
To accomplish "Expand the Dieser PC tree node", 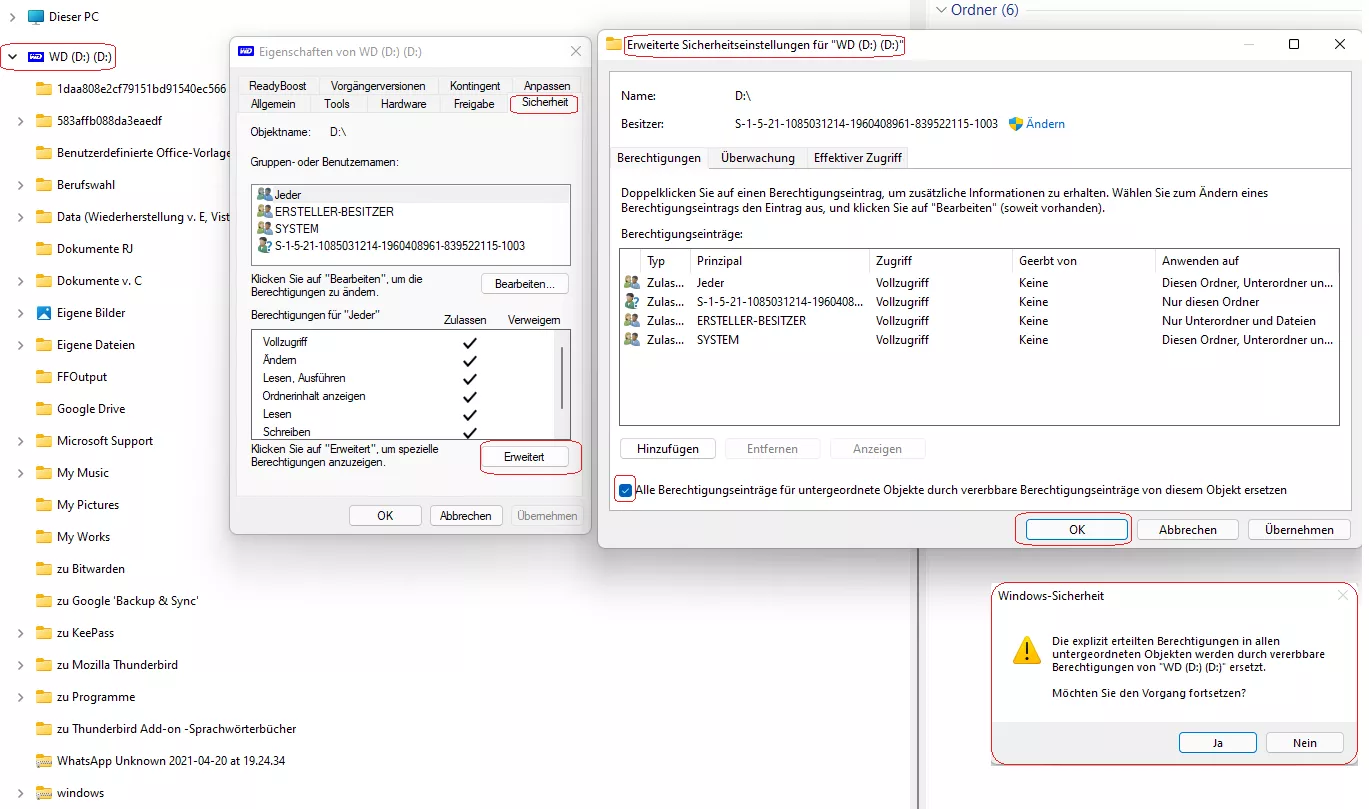I will point(12,17).
